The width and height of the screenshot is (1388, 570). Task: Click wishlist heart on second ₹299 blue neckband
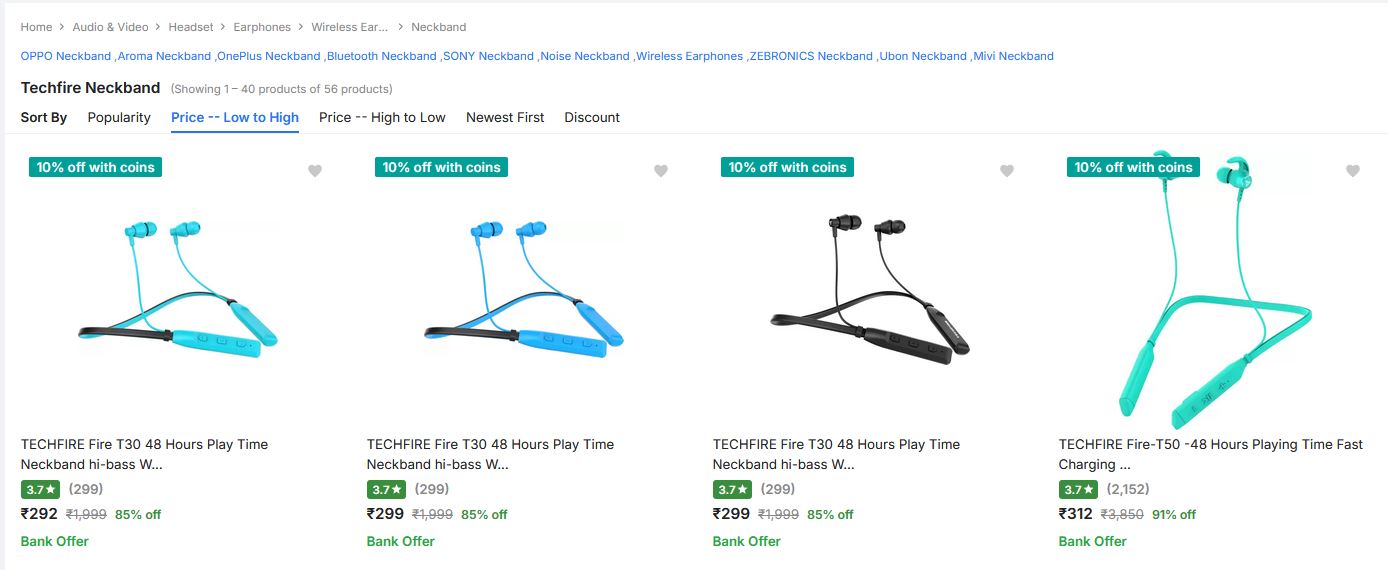pyautogui.click(x=661, y=171)
